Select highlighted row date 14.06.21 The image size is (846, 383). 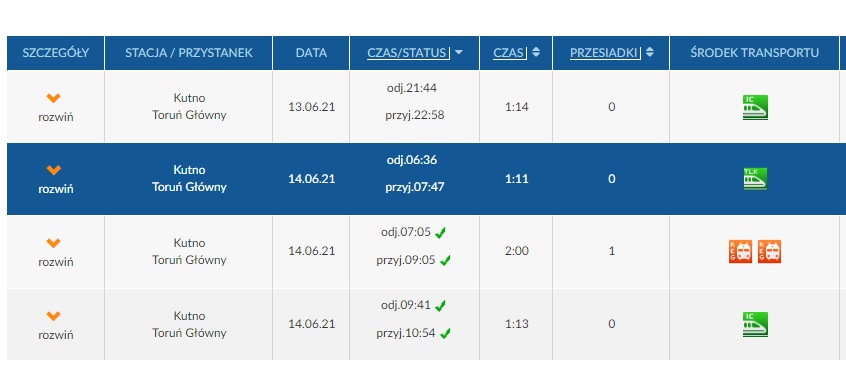pyautogui.click(x=311, y=179)
